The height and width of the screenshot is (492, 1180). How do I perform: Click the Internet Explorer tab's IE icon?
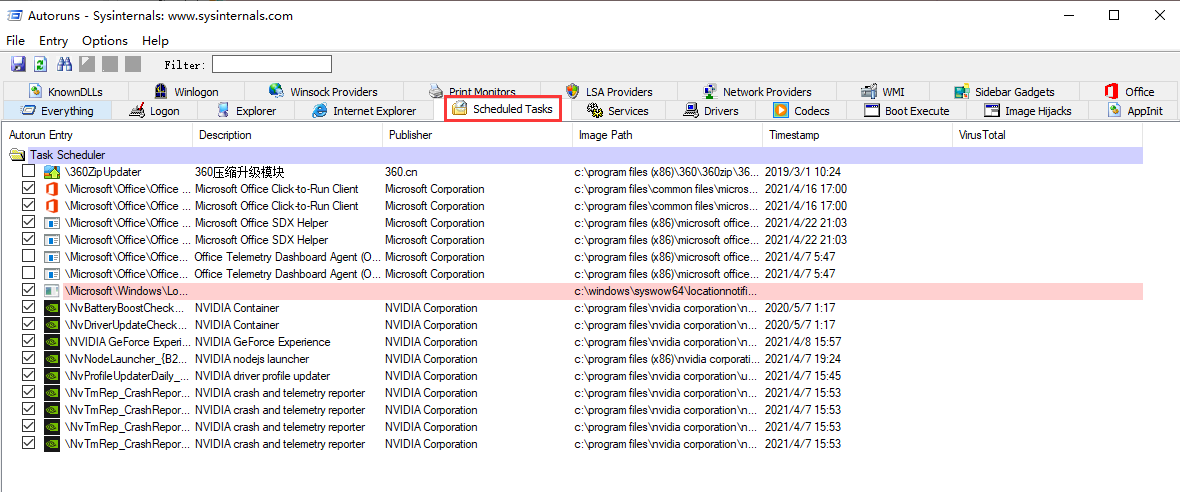tap(320, 111)
